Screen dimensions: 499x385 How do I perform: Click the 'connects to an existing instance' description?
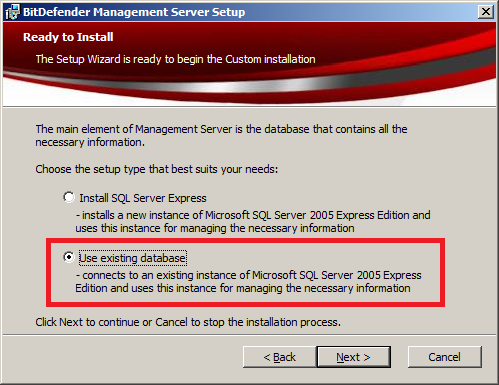(x=248, y=282)
